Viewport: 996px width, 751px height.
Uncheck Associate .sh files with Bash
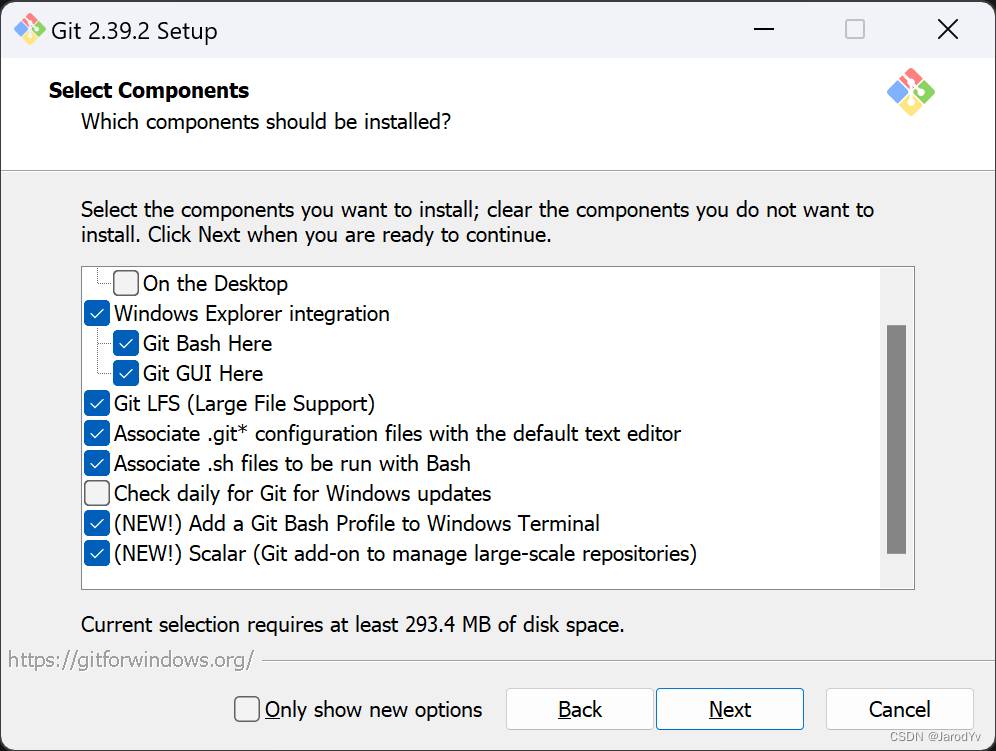[97, 463]
